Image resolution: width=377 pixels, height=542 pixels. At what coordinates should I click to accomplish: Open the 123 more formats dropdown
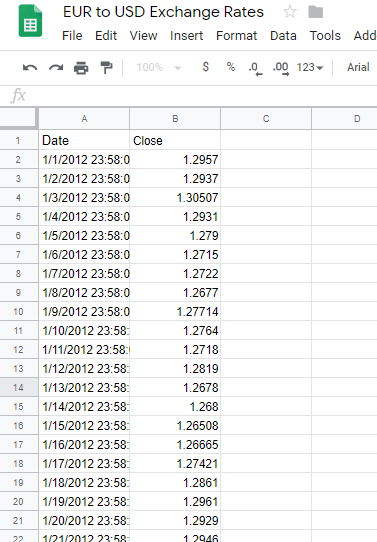click(x=310, y=67)
